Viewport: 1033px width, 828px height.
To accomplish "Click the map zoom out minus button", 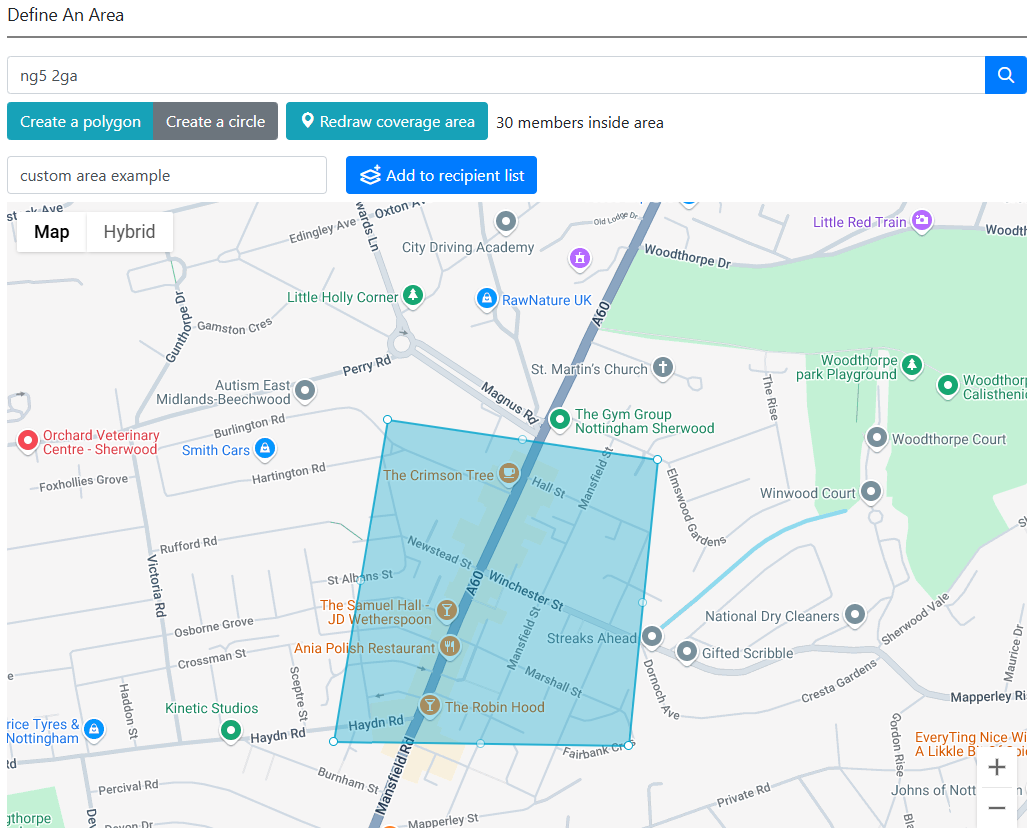I will pos(996,808).
